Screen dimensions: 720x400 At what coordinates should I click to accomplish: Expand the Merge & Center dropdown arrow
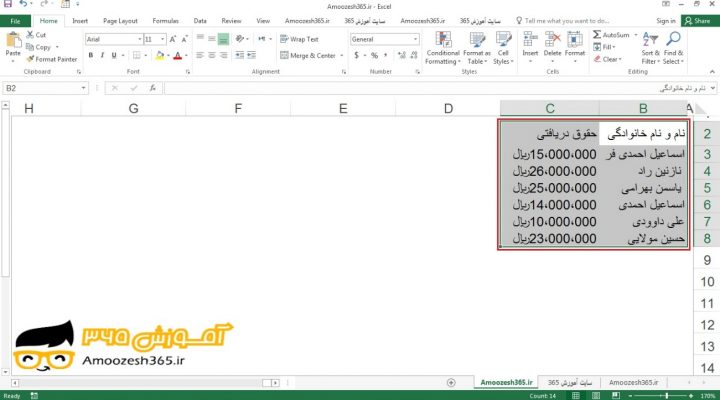342,56
